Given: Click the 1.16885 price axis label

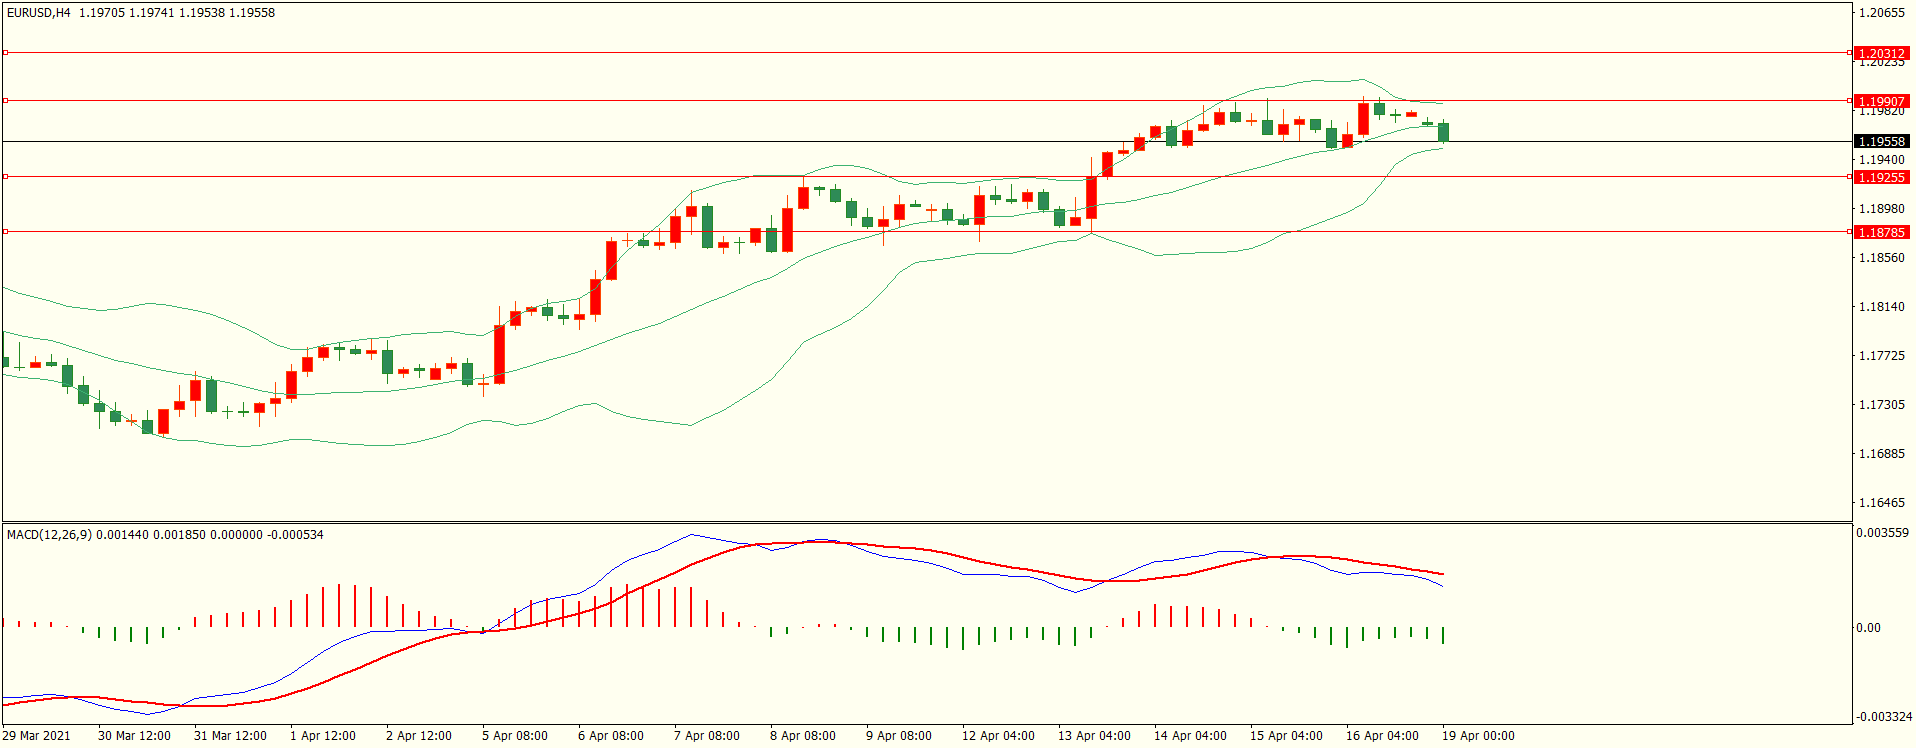Looking at the screenshot, I should (1881, 454).
